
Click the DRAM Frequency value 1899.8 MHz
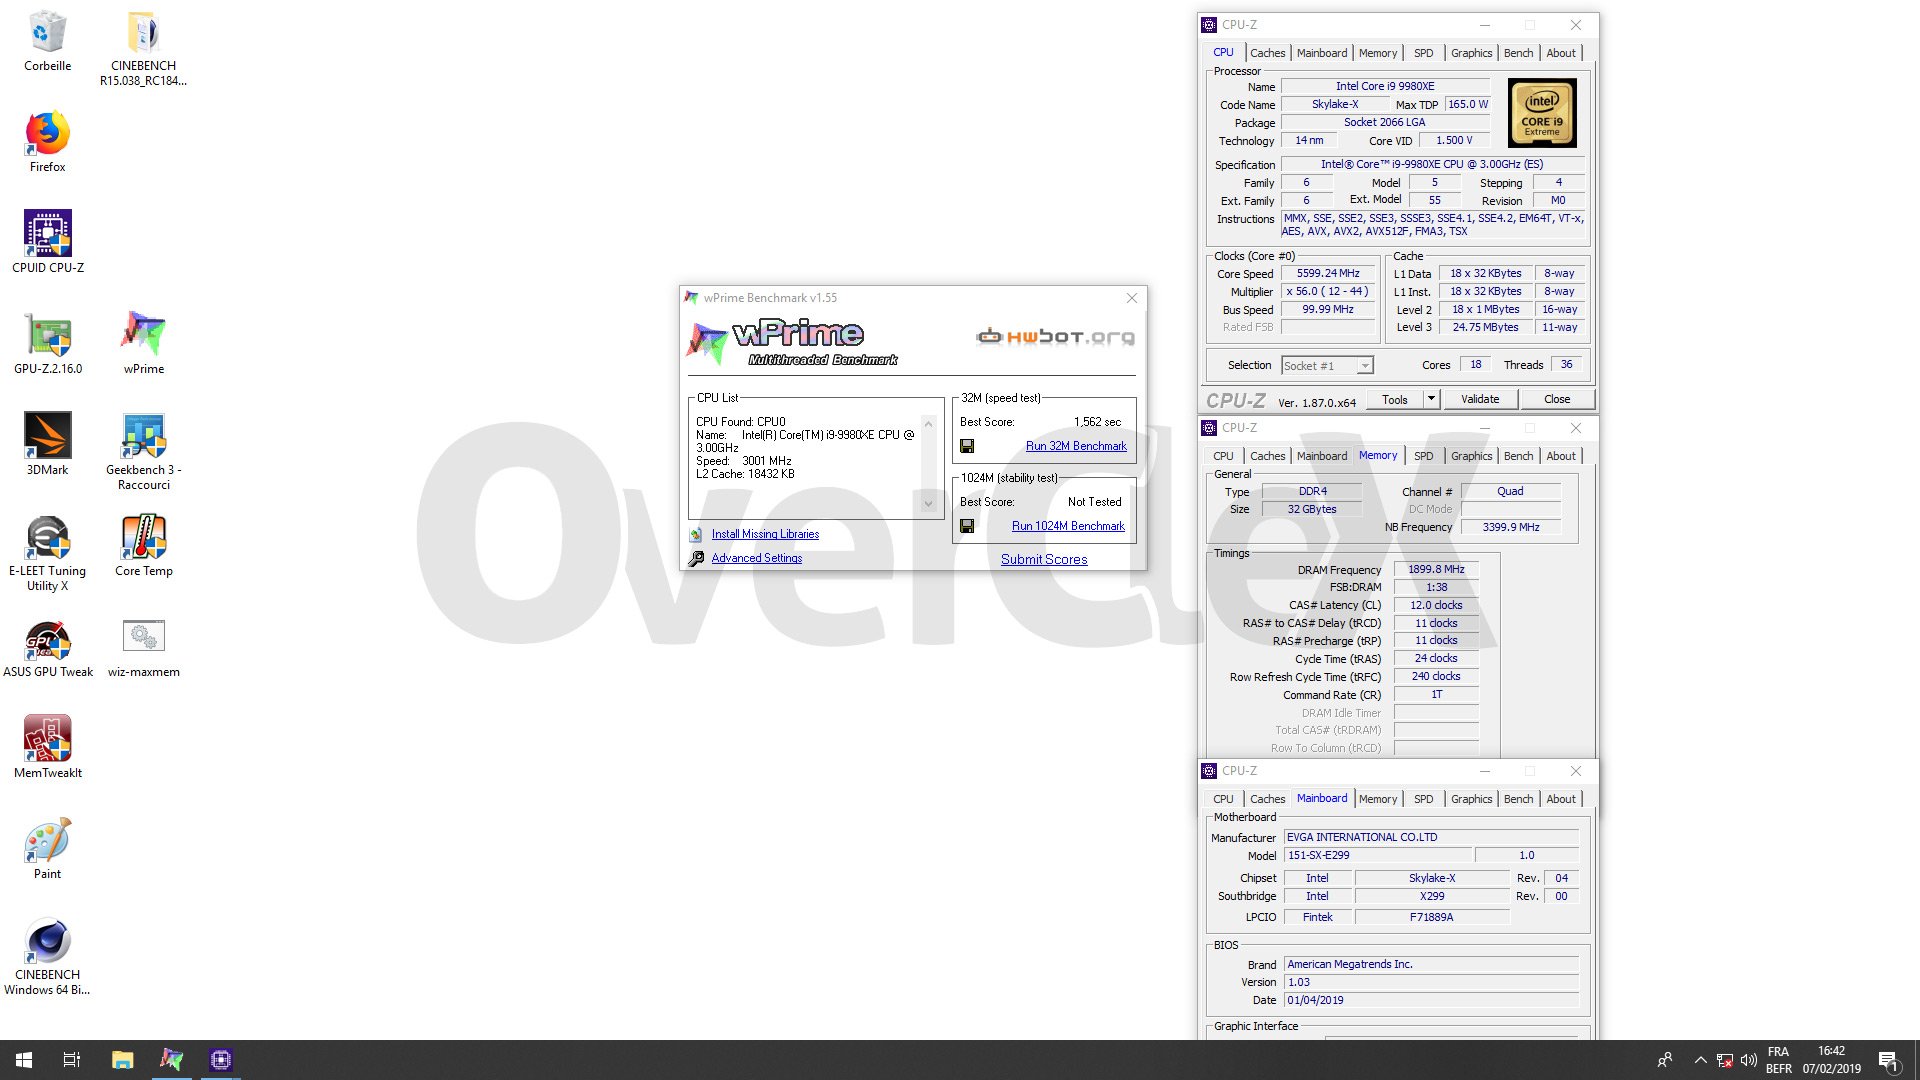pyautogui.click(x=1436, y=570)
